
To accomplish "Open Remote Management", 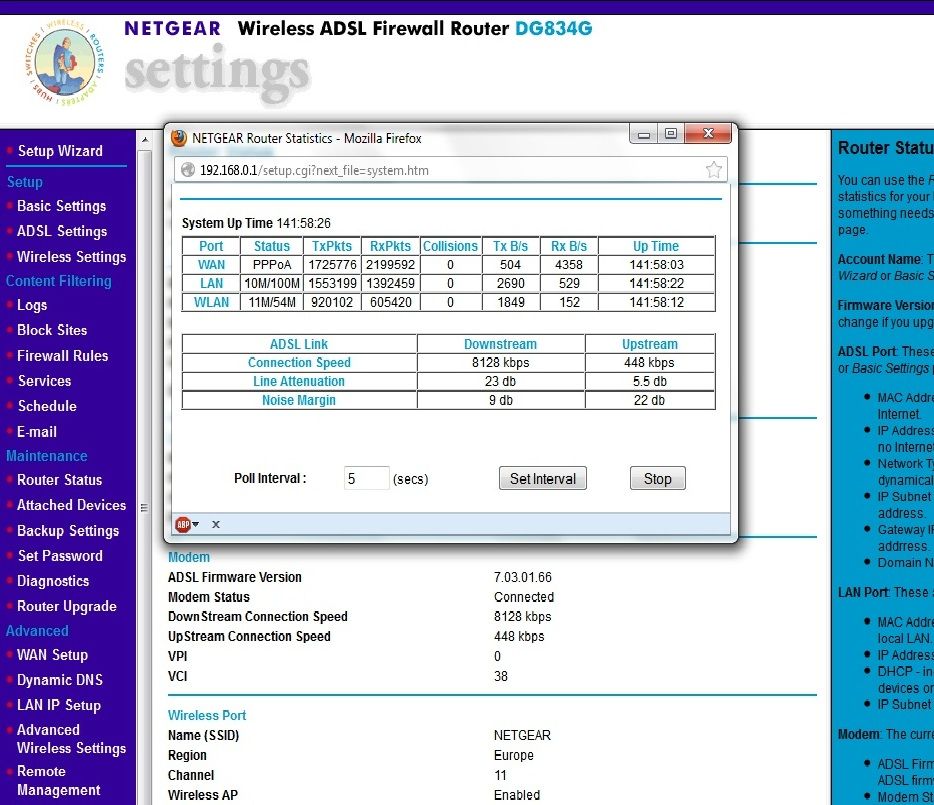I will point(58,781).
